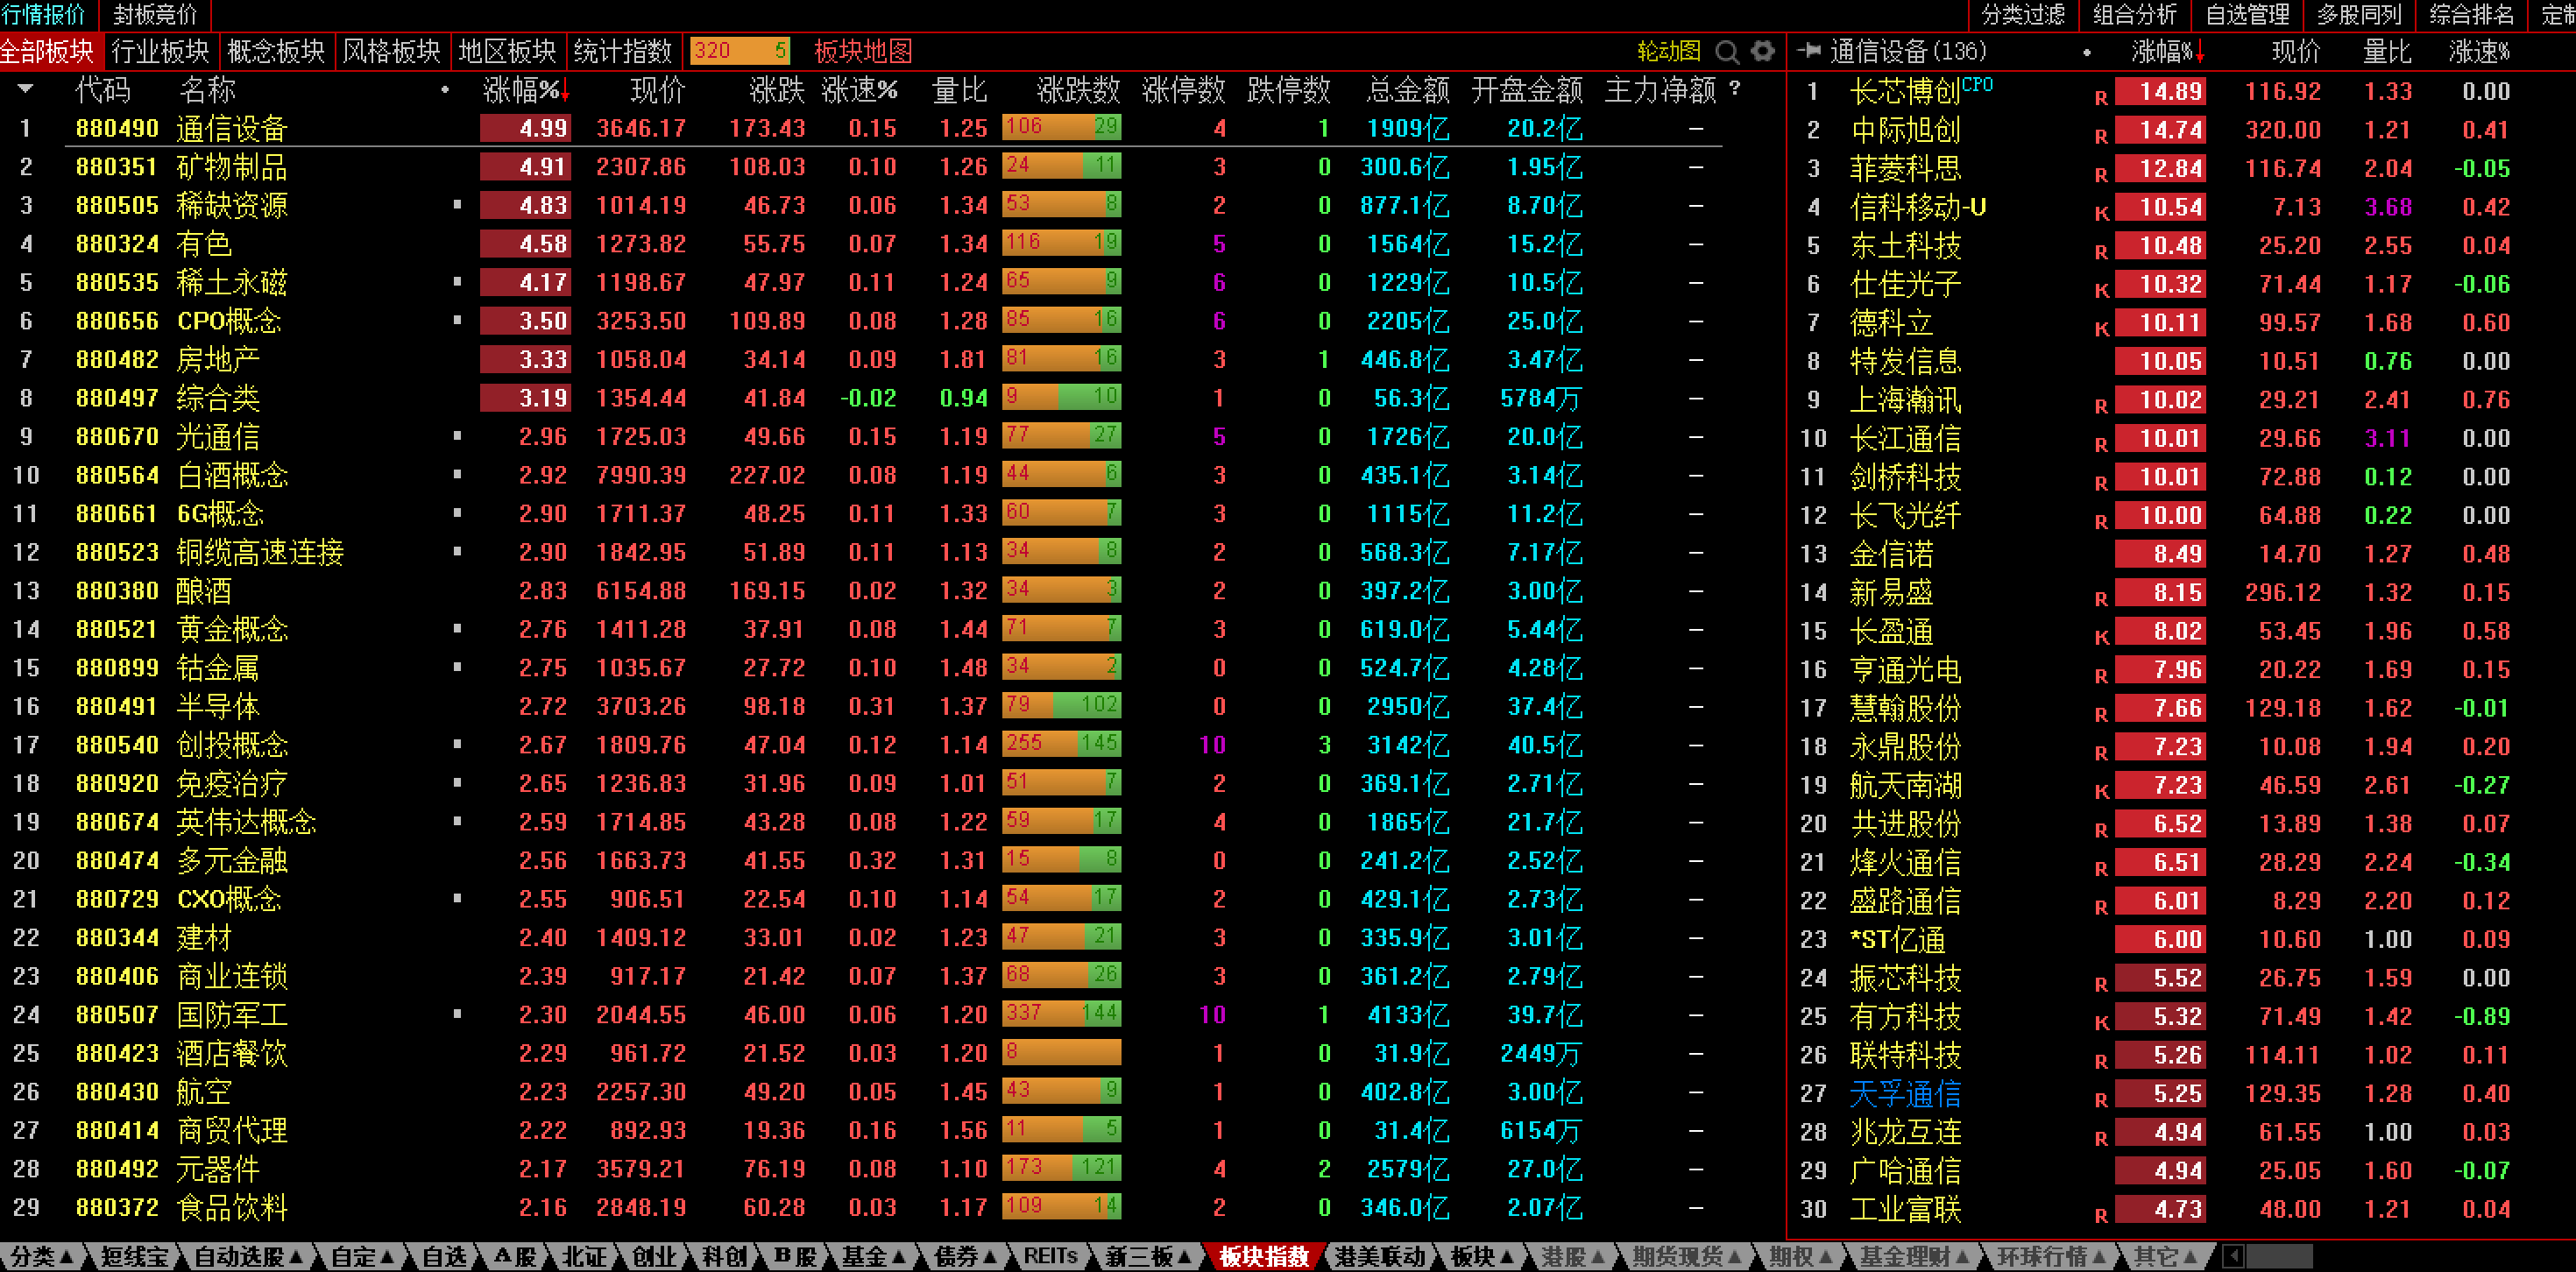Open settings via the gear icon
The width and height of the screenshot is (2576, 1272).
click(x=1762, y=51)
